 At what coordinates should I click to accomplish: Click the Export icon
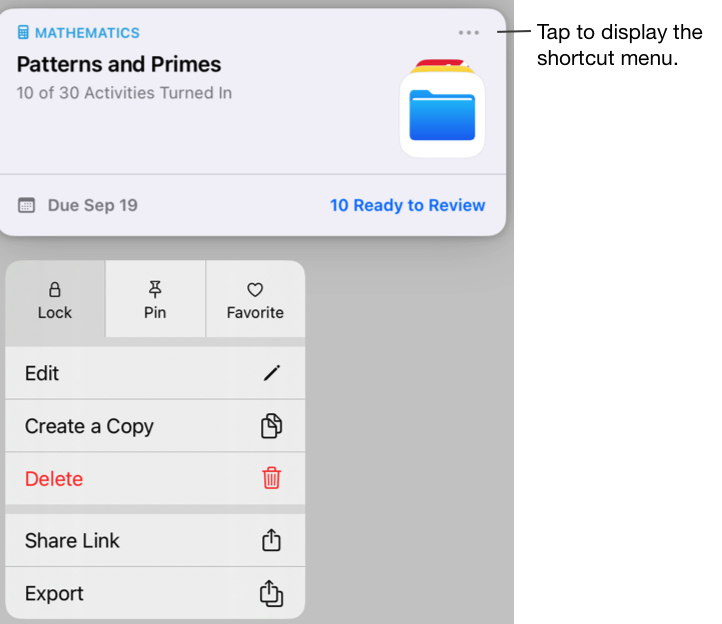point(271,593)
